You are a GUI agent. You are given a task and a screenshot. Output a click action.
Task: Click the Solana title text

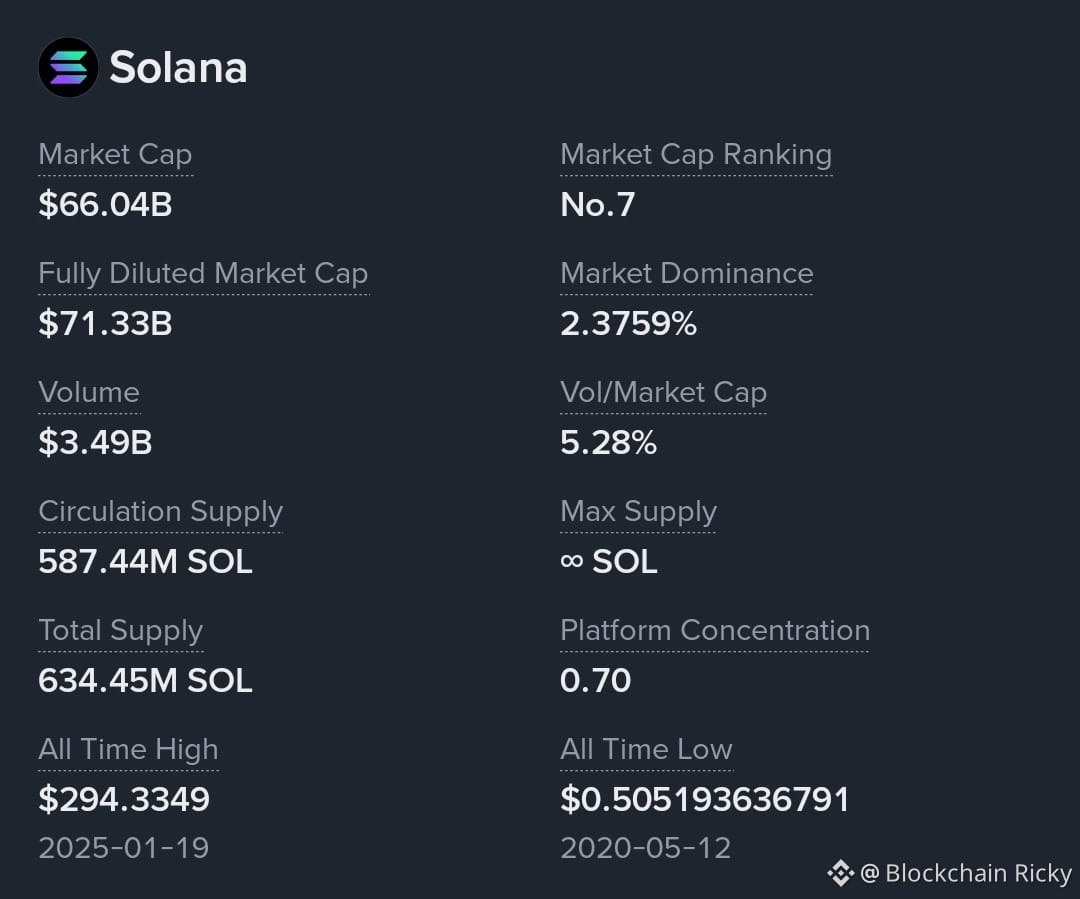[178, 68]
